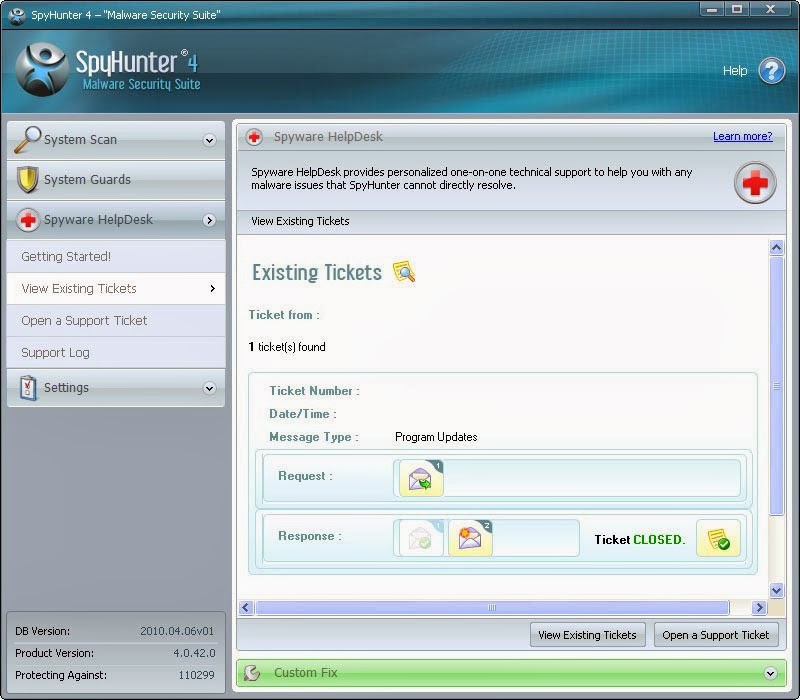Open the second Response message envelope icon

(x=470, y=538)
